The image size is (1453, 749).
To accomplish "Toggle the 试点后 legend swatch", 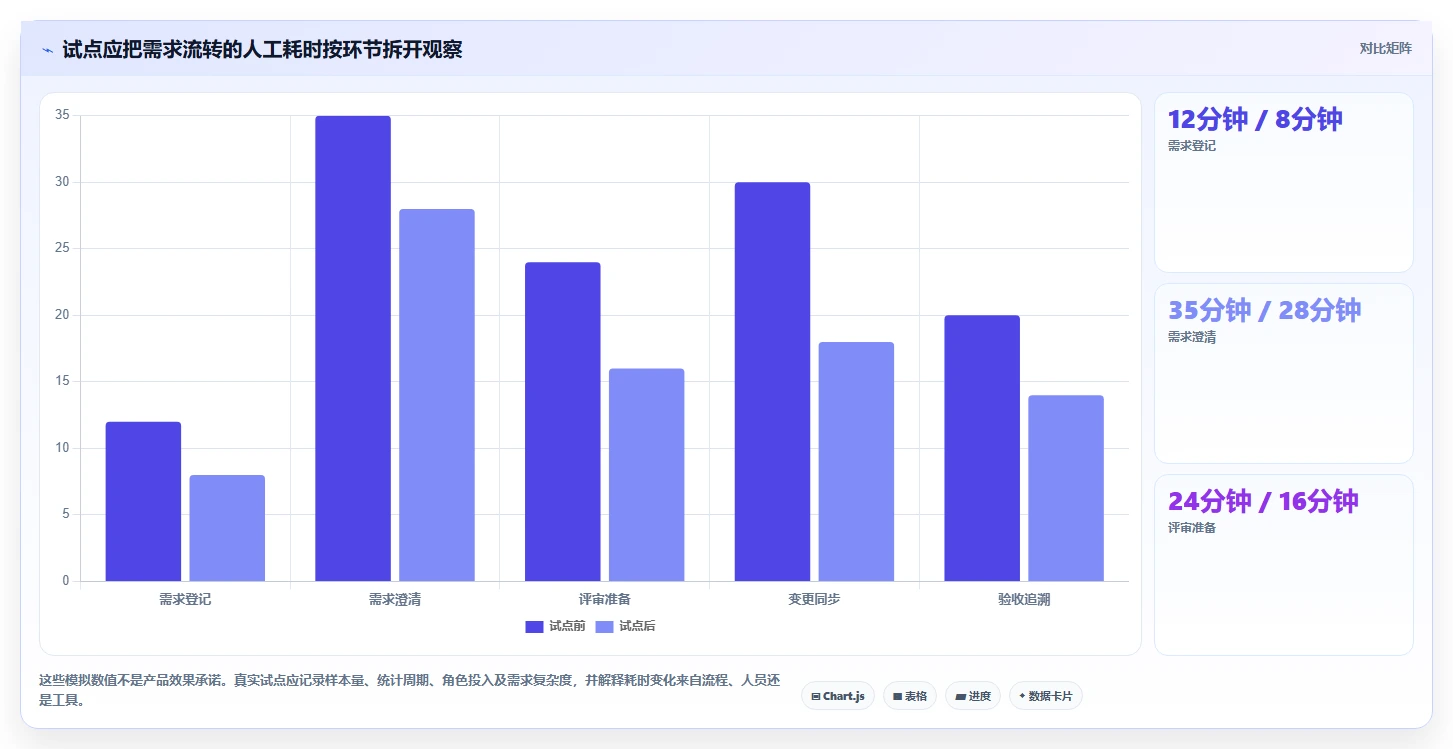I will 604,627.
